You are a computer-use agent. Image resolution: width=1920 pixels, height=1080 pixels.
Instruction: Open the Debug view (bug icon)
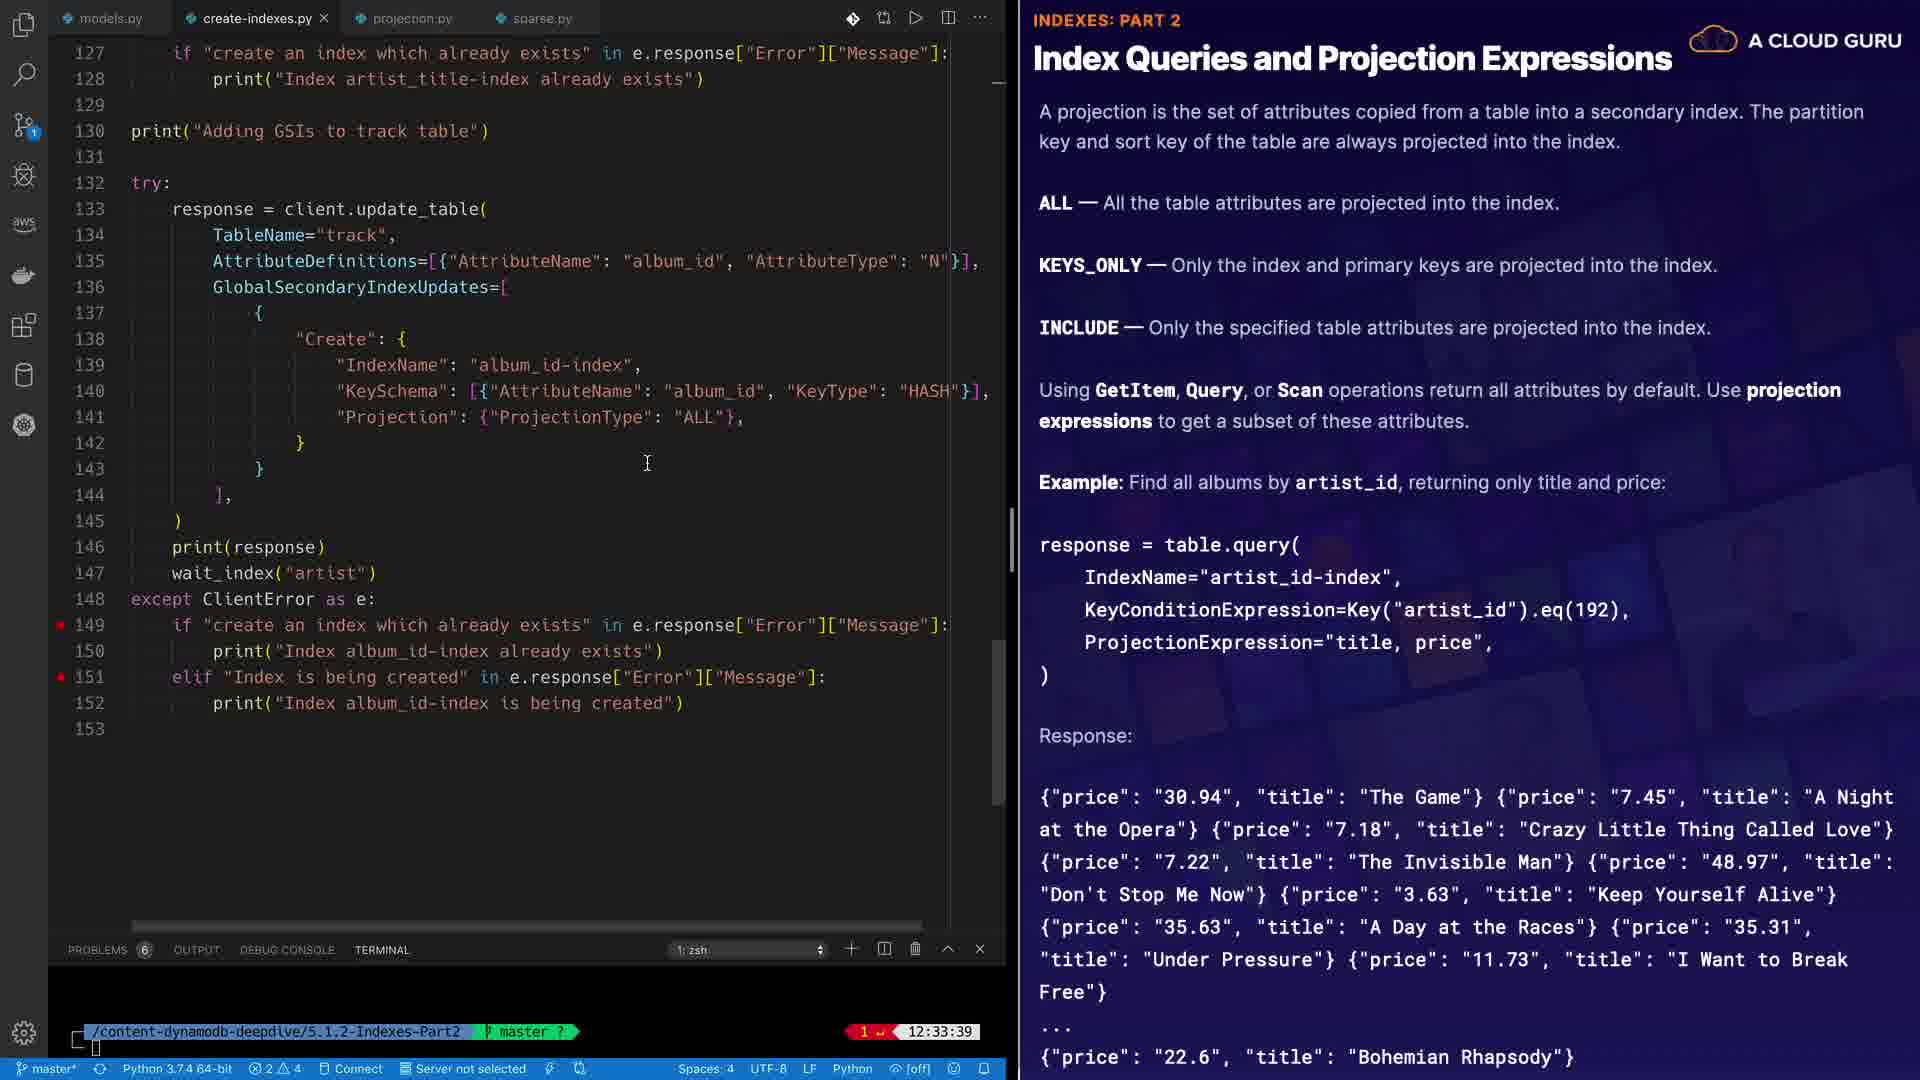click(24, 176)
